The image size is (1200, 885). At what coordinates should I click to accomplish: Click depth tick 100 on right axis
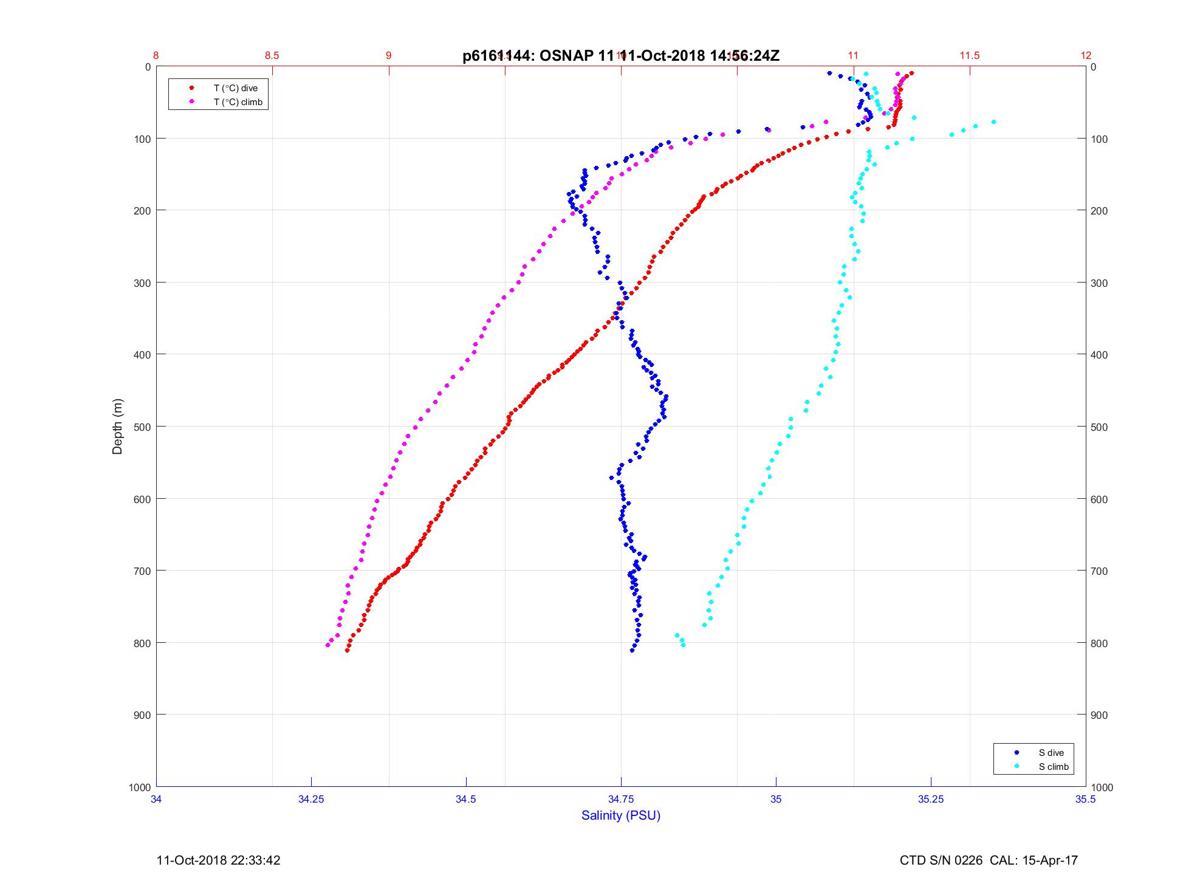point(1100,139)
